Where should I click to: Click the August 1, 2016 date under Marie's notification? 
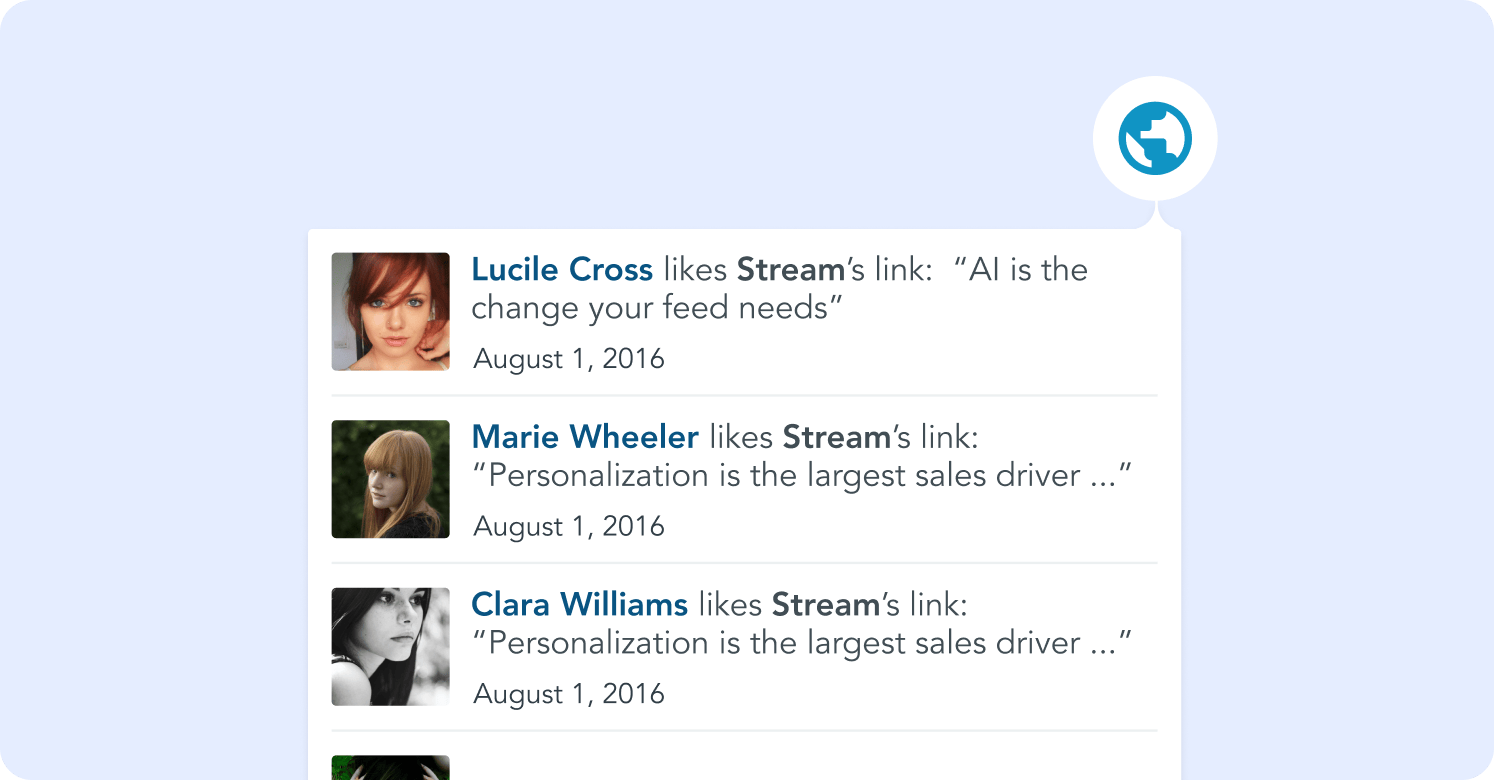(568, 526)
